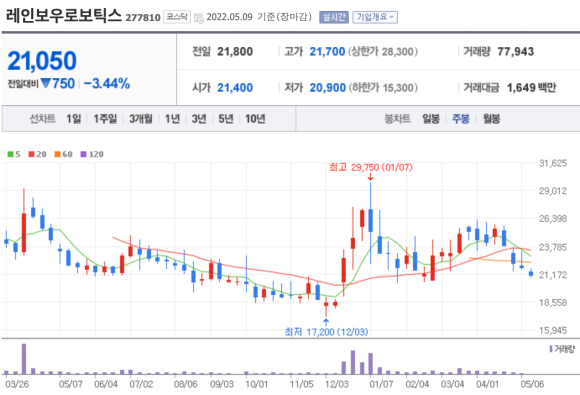Image resolution: width=580 pixels, height=395 pixels.
Task: Click the down-triangle icon next to 750
Action: pyautogui.click(x=46, y=83)
